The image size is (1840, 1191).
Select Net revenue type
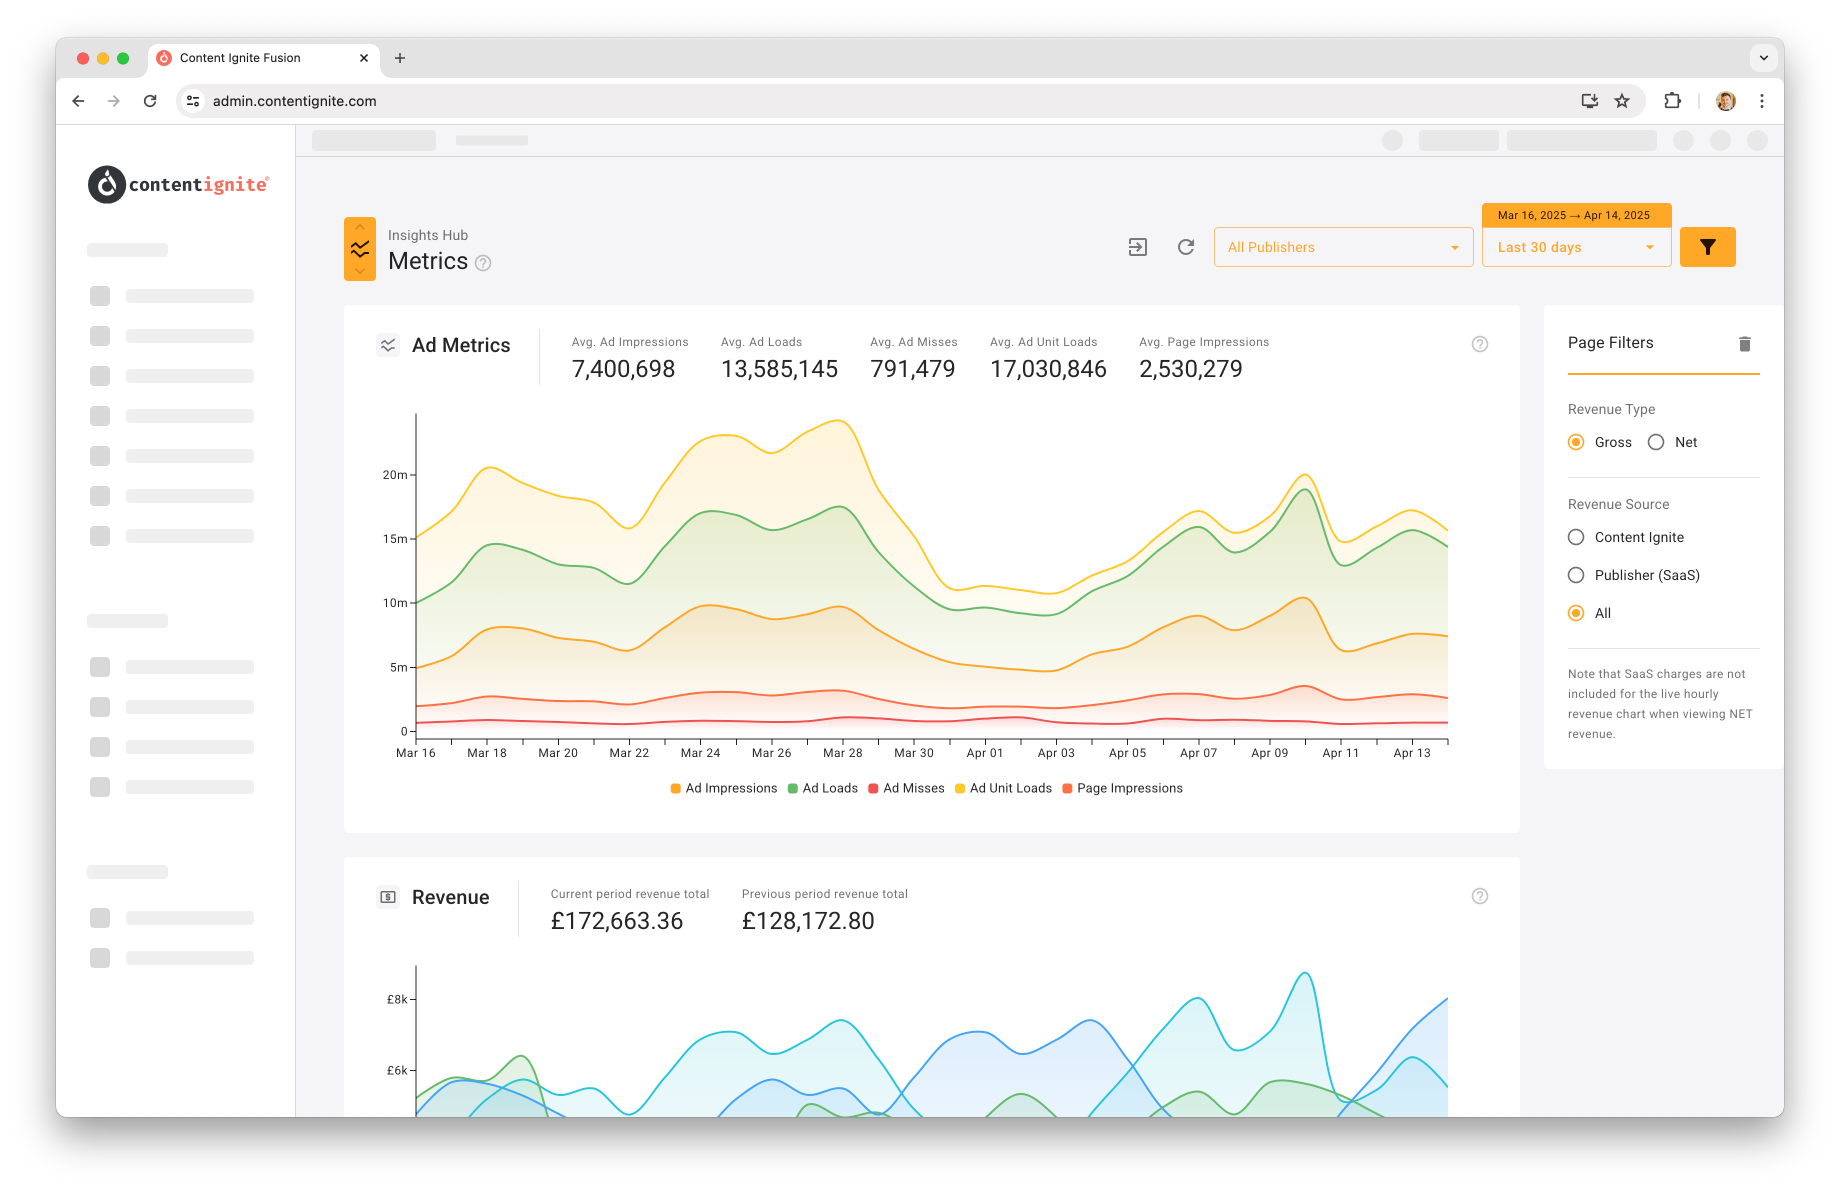[x=1656, y=442]
